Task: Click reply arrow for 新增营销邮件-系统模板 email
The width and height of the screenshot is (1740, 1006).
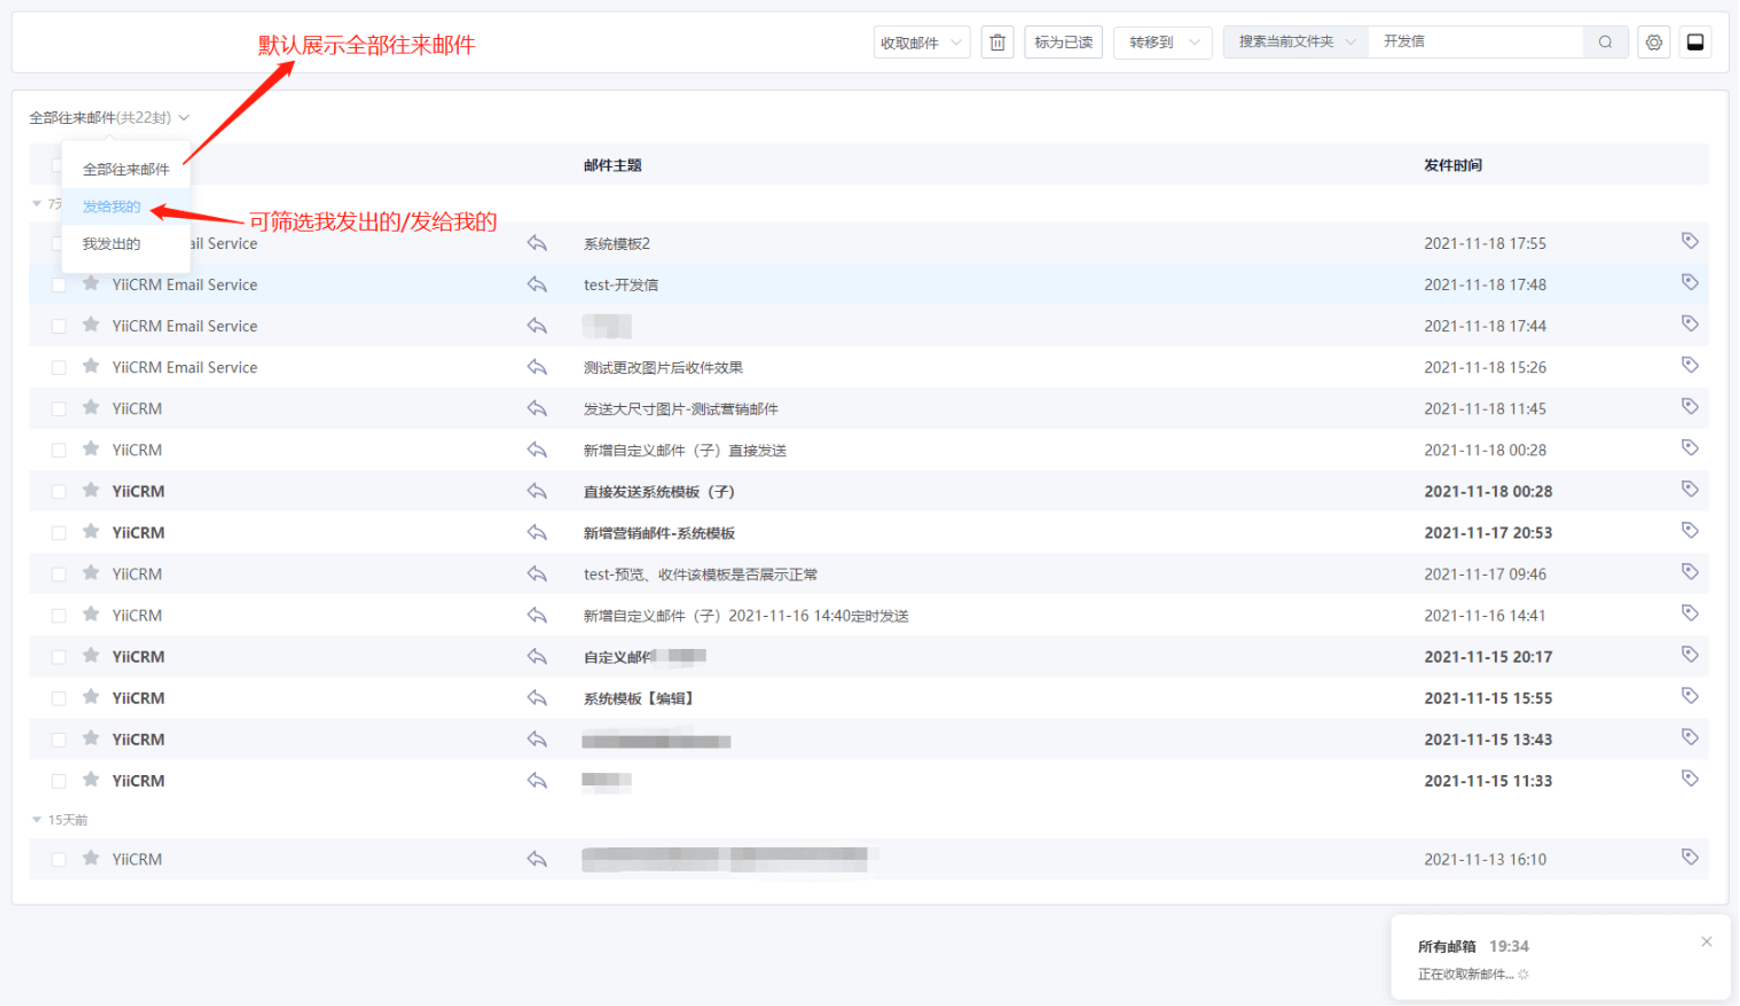Action: [537, 532]
